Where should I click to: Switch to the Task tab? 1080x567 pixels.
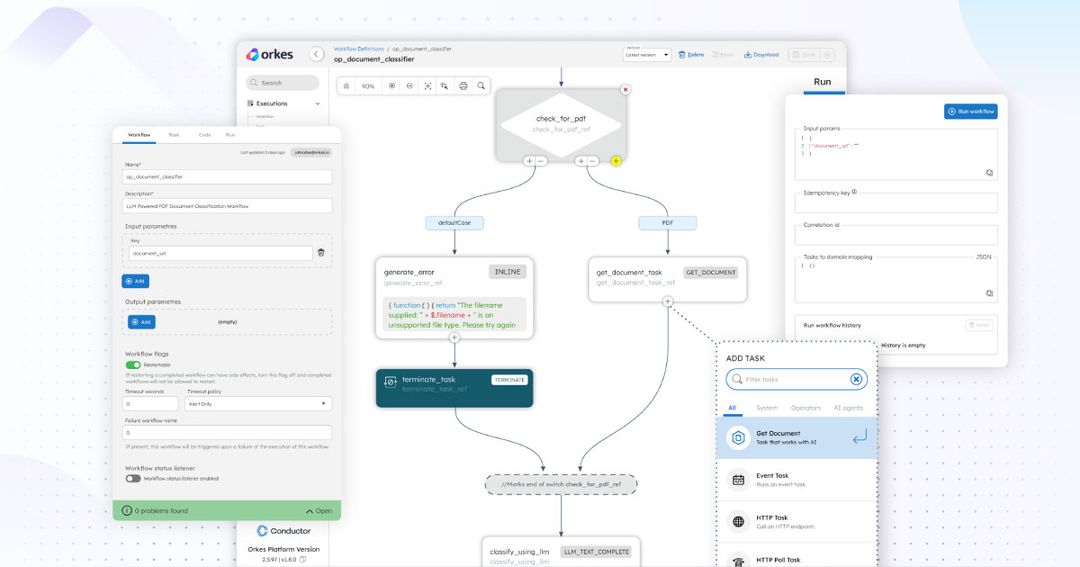(x=174, y=135)
